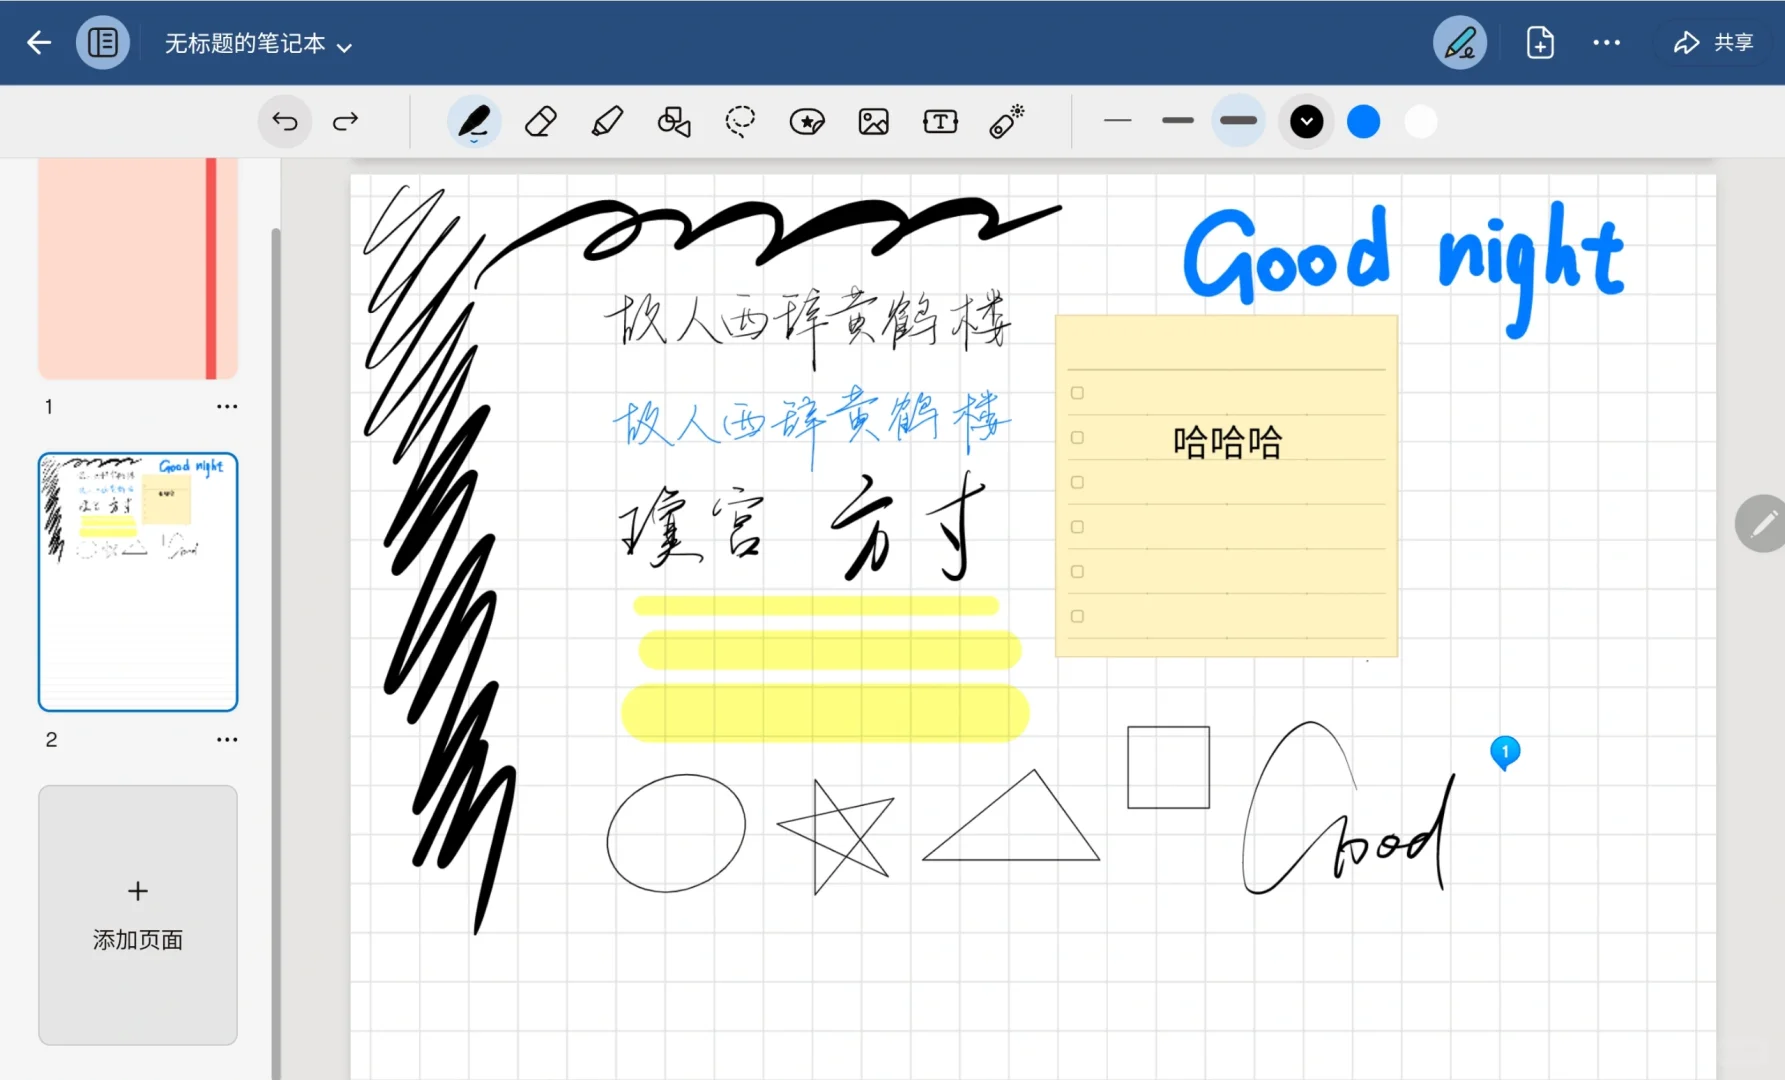This screenshot has height=1080, width=1785.
Task: Select the shapes tool
Action: tap(674, 121)
